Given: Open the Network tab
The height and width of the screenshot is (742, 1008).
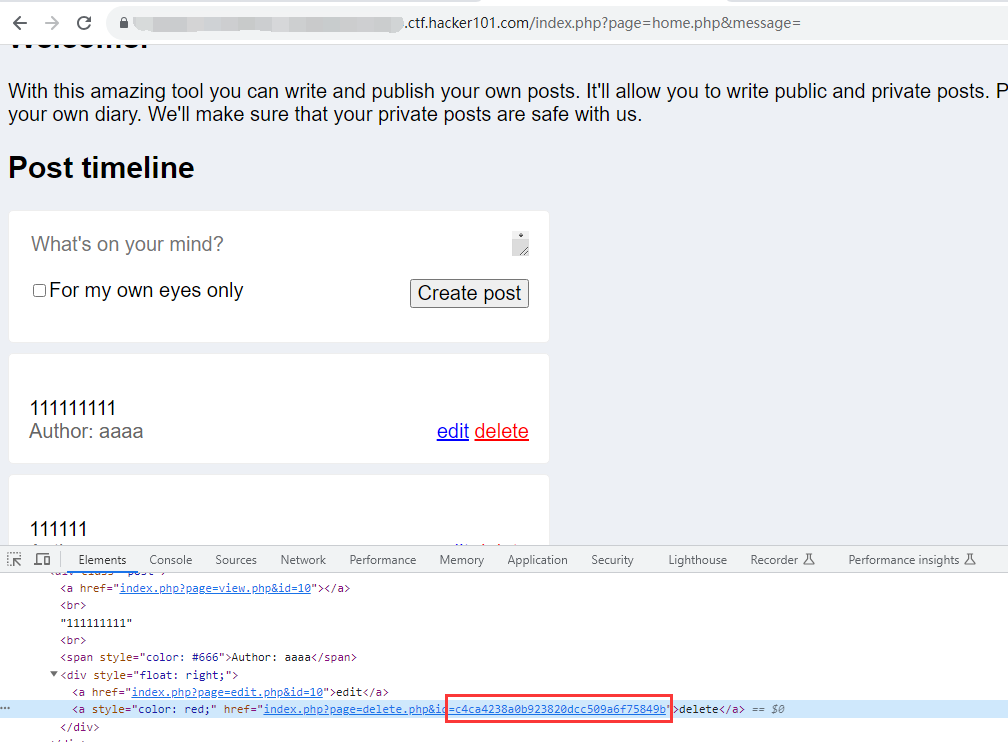Looking at the screenshot, I should pos(303,560).
